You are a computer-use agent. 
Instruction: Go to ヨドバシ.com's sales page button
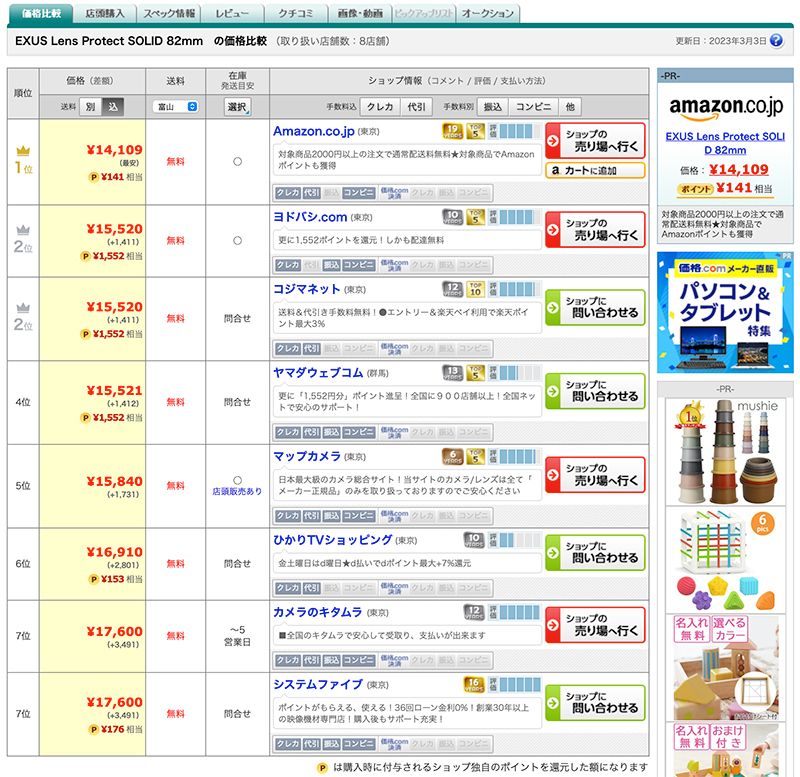click(595, 230)
